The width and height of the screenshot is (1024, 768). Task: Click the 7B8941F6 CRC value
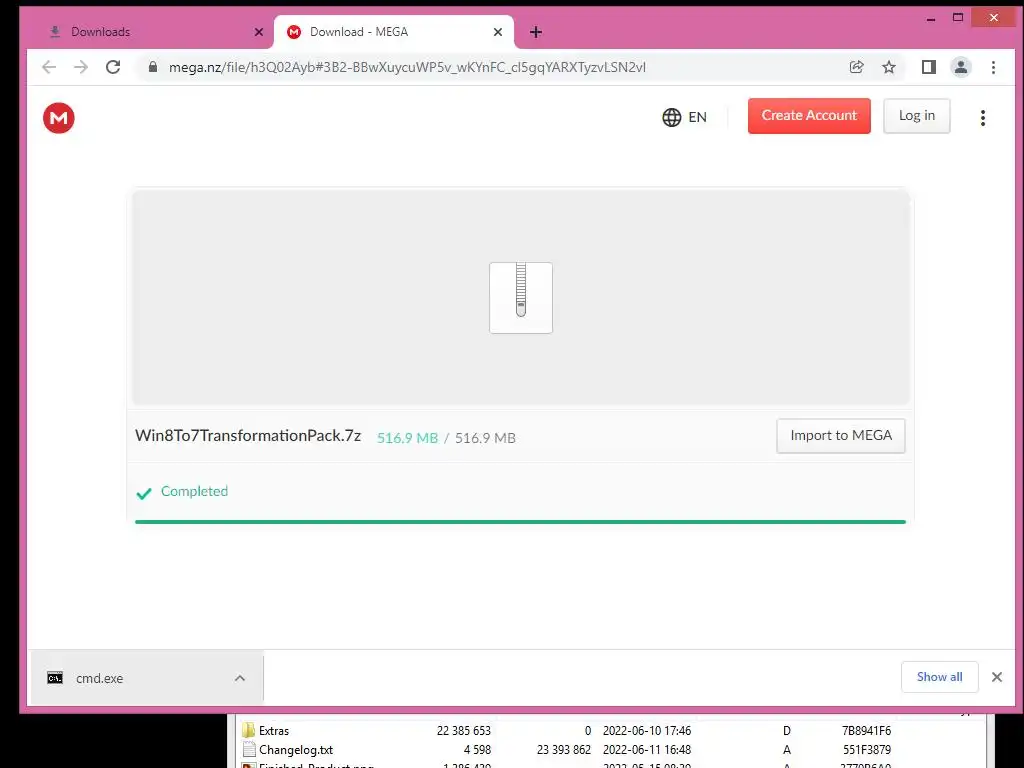click(866, 731)
